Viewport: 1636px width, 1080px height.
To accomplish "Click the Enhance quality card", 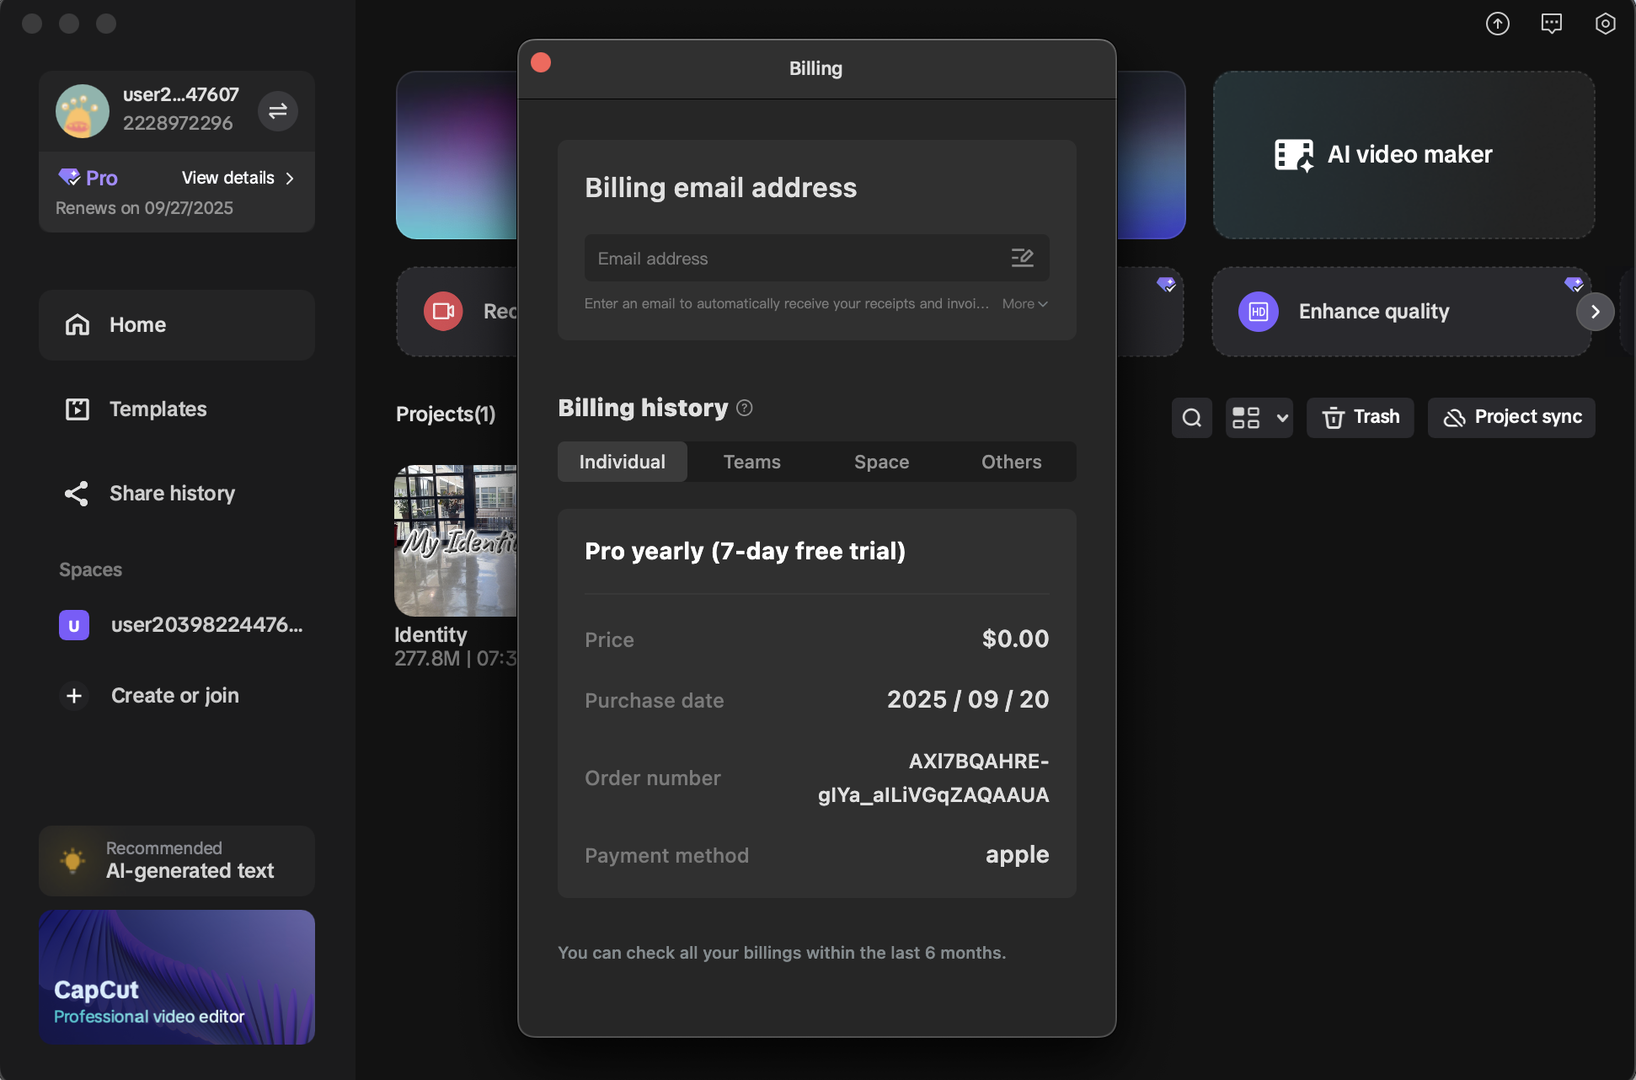I will [1401, 312].
